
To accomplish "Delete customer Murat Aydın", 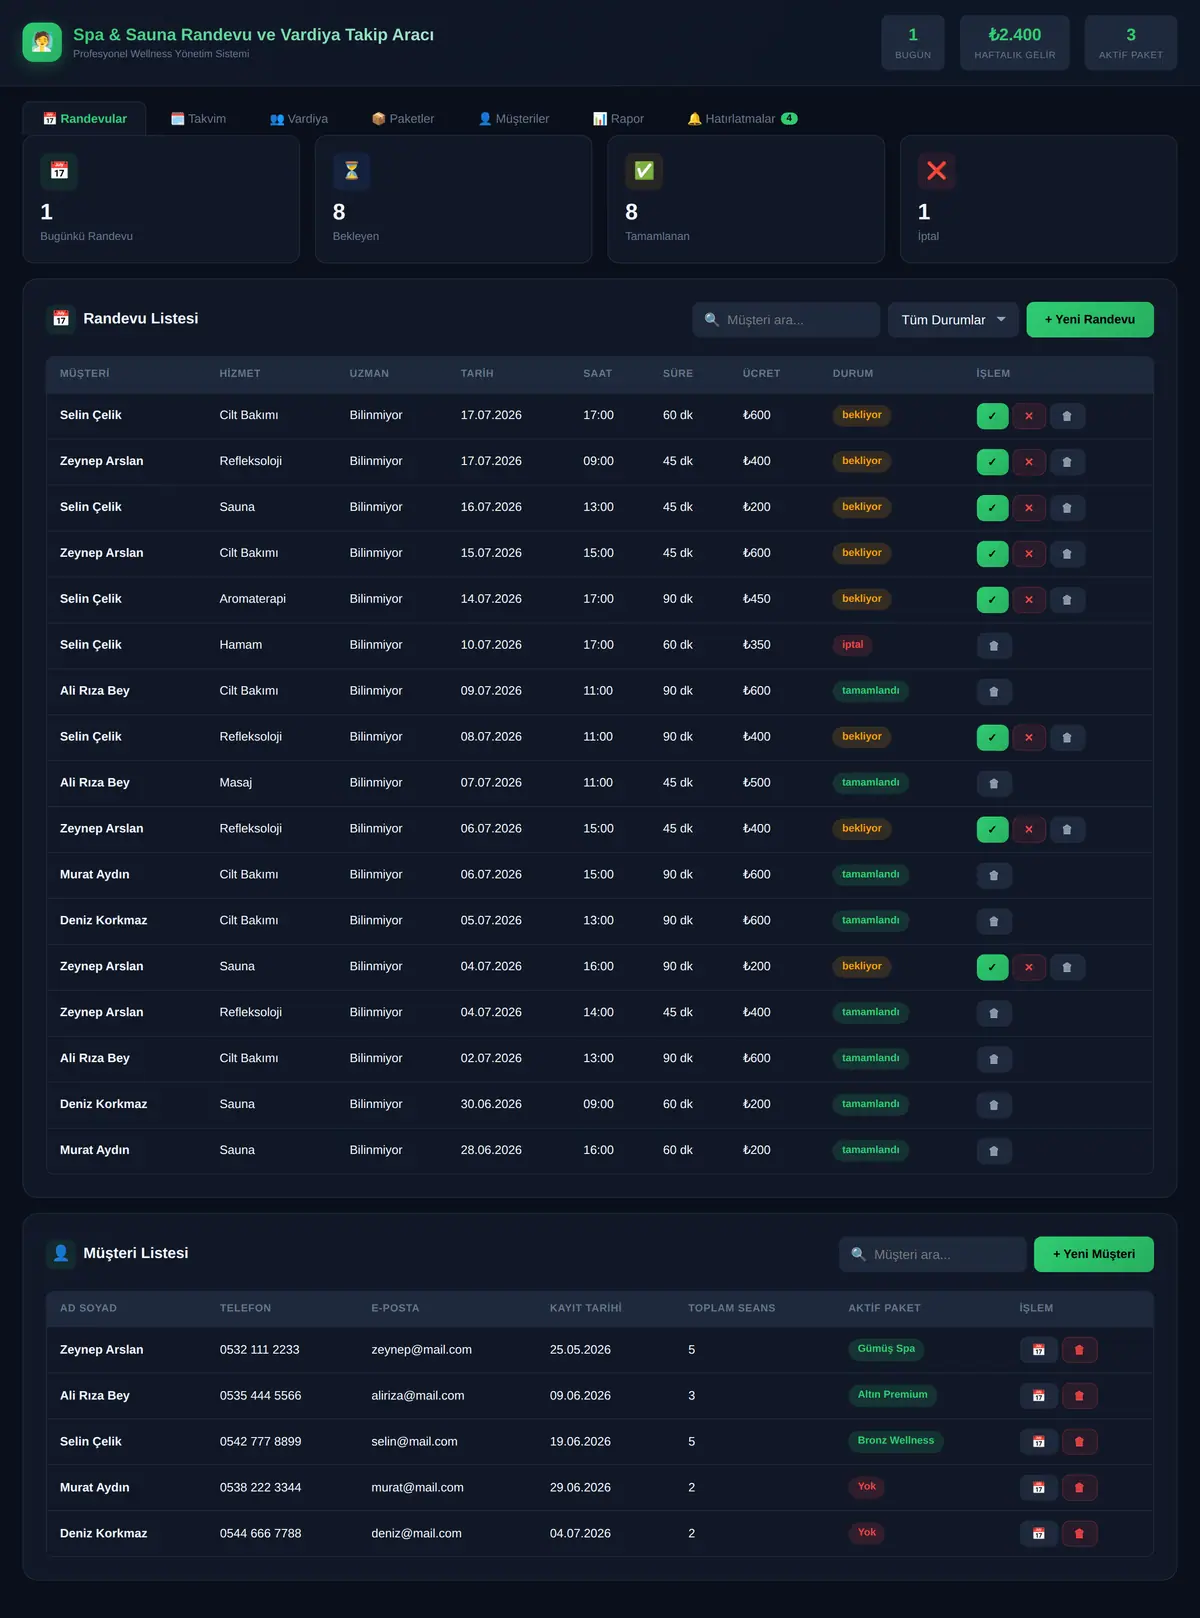I will pyautogui.click(x=1079, y=1488).
